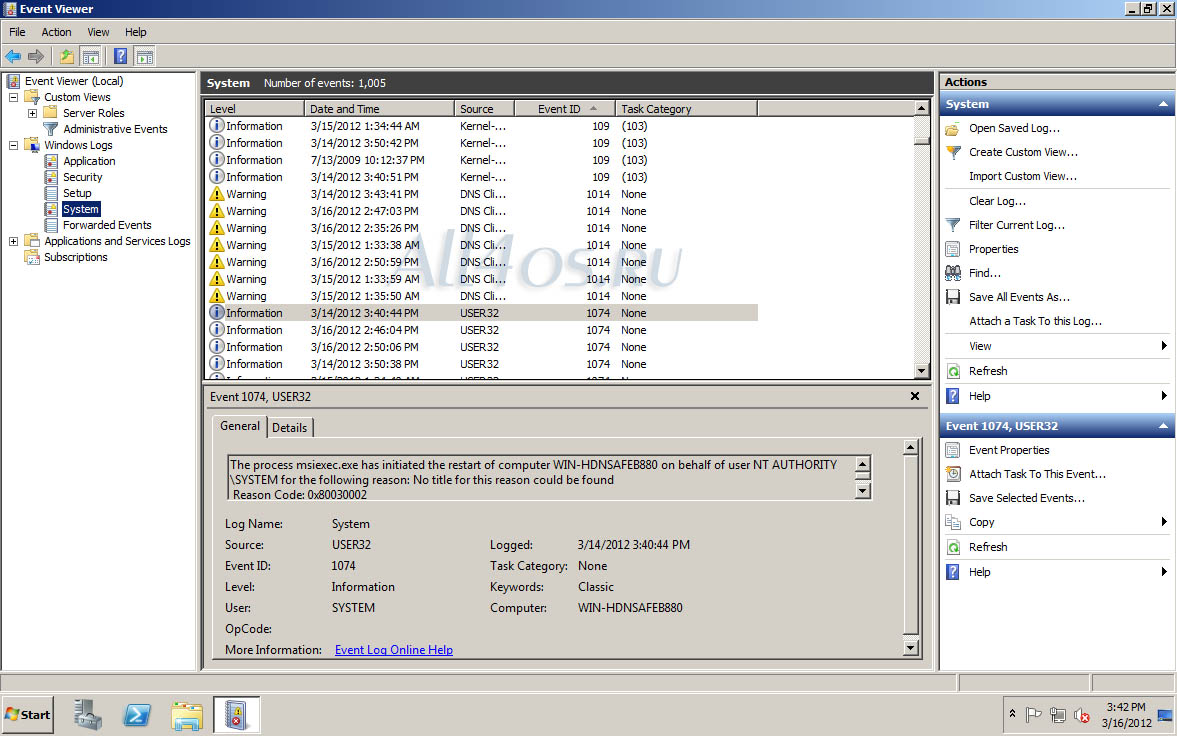Toggle the Show/Hide Action Pane toolbar icon
The height and width of the screenshot is (736, 1177).
[x=145, y=56]
